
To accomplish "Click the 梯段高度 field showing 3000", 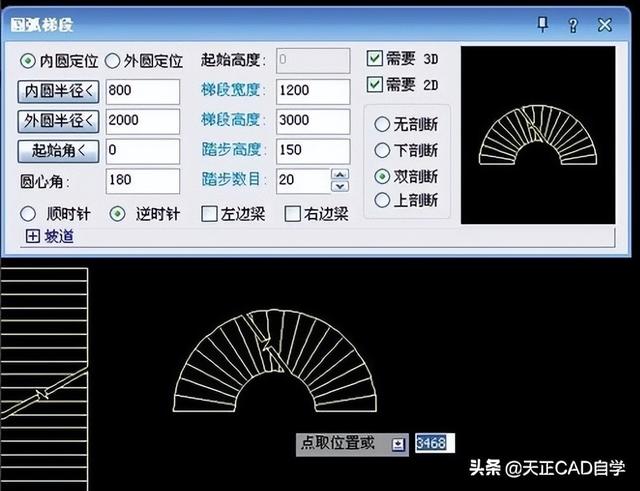I will pos(313,121).
